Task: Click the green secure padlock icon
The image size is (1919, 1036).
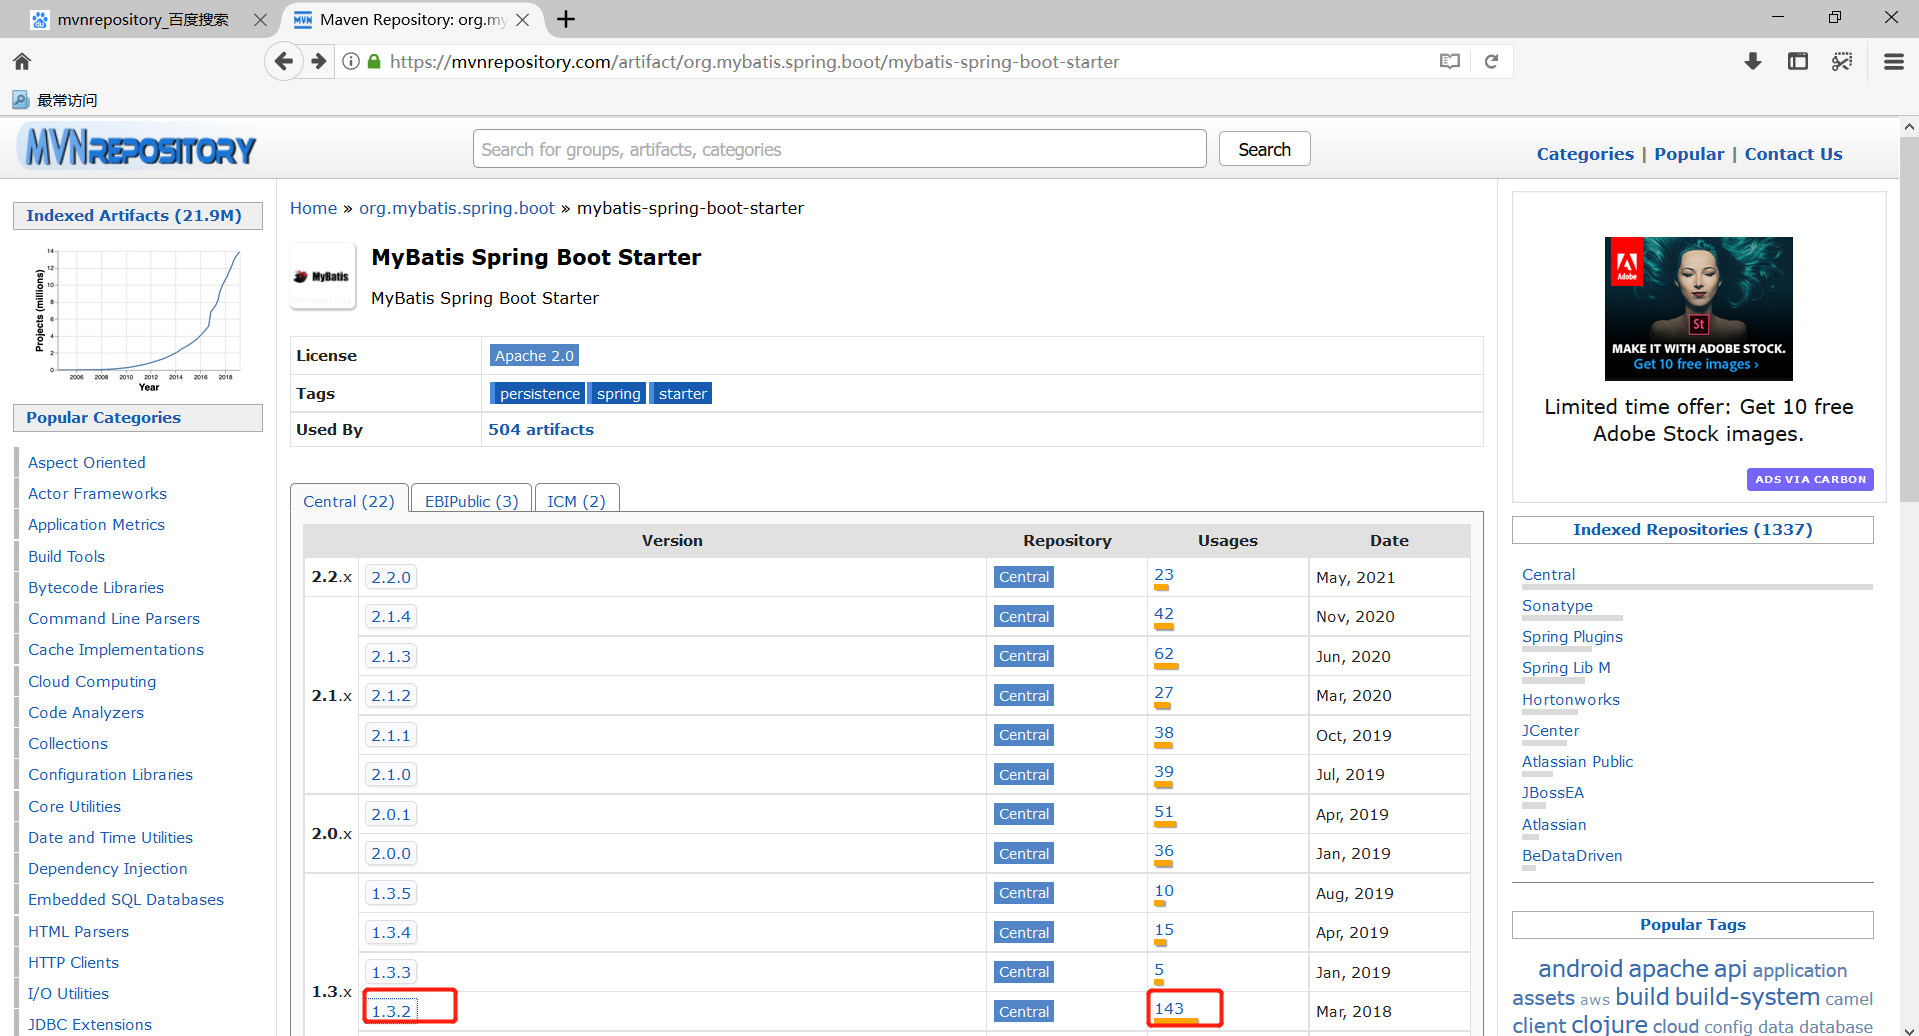Action: point(374,62)
